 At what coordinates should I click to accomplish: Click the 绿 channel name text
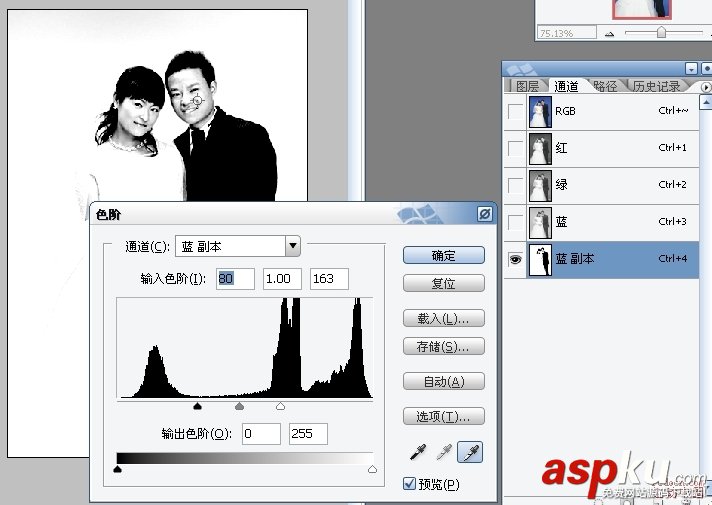pos(561,185)
